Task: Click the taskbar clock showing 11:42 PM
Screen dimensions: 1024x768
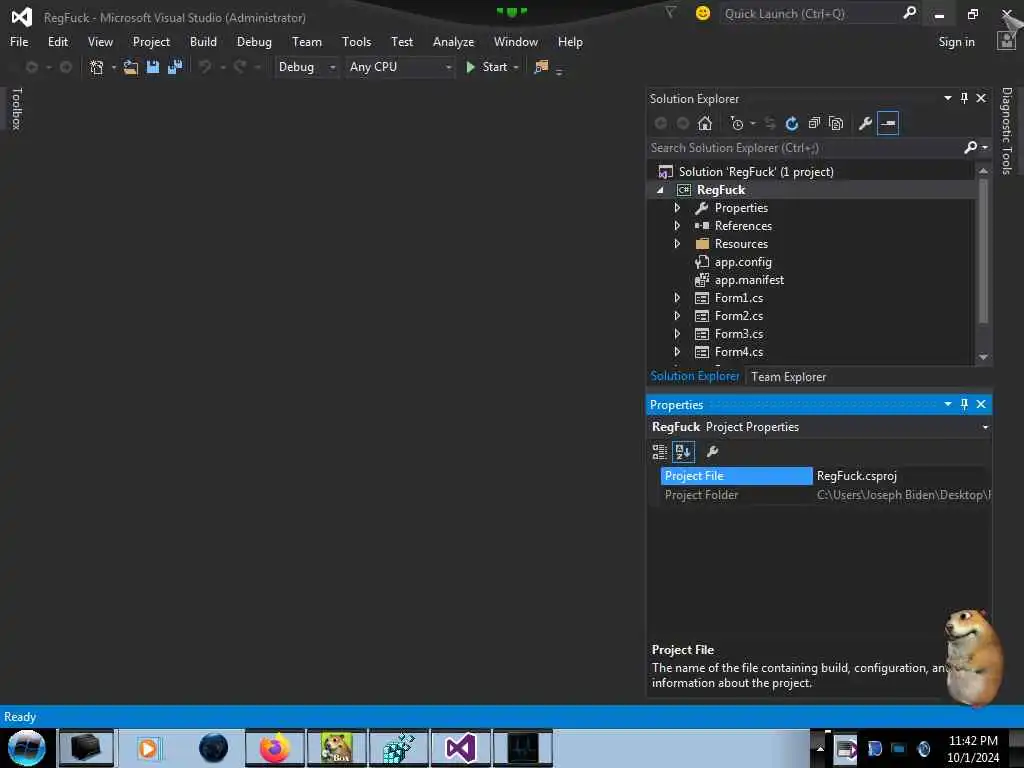Action: coord(972,741)
